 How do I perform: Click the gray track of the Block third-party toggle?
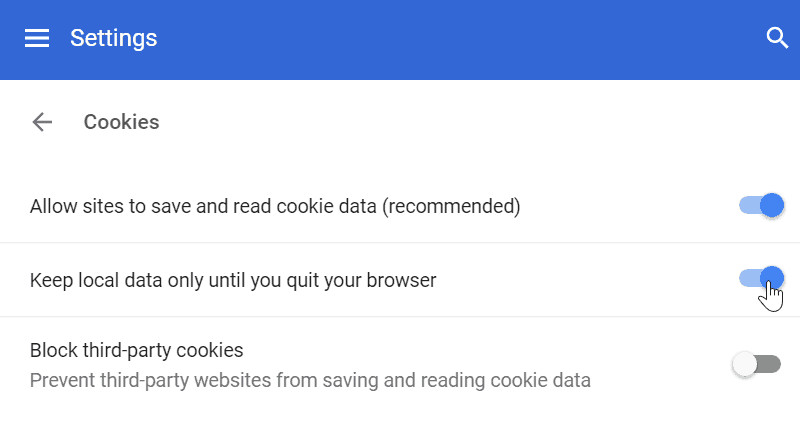pos(771,365)
